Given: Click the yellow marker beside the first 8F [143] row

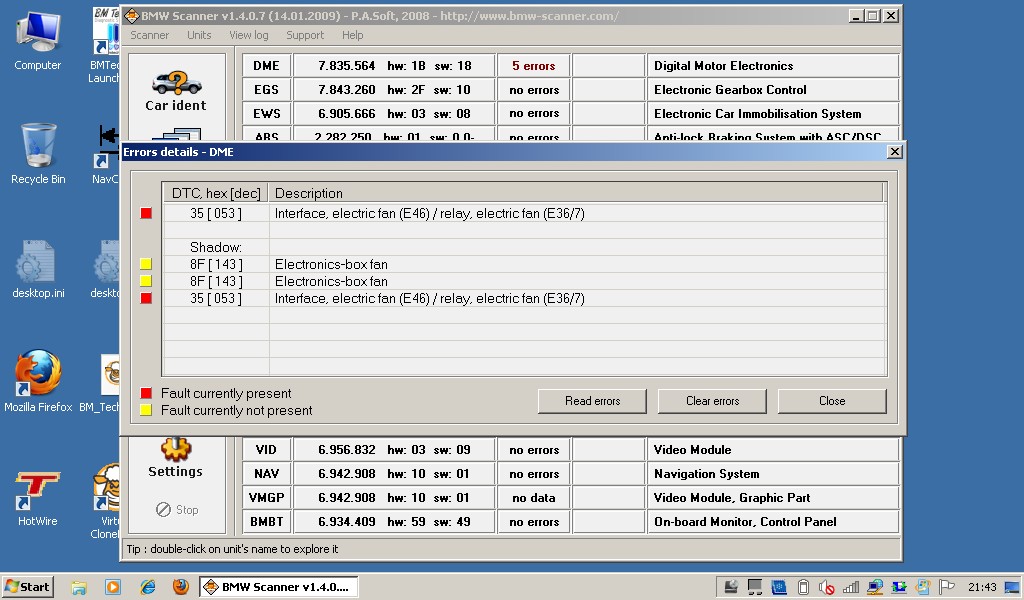Looking at the screenshot, I should 146,264.
